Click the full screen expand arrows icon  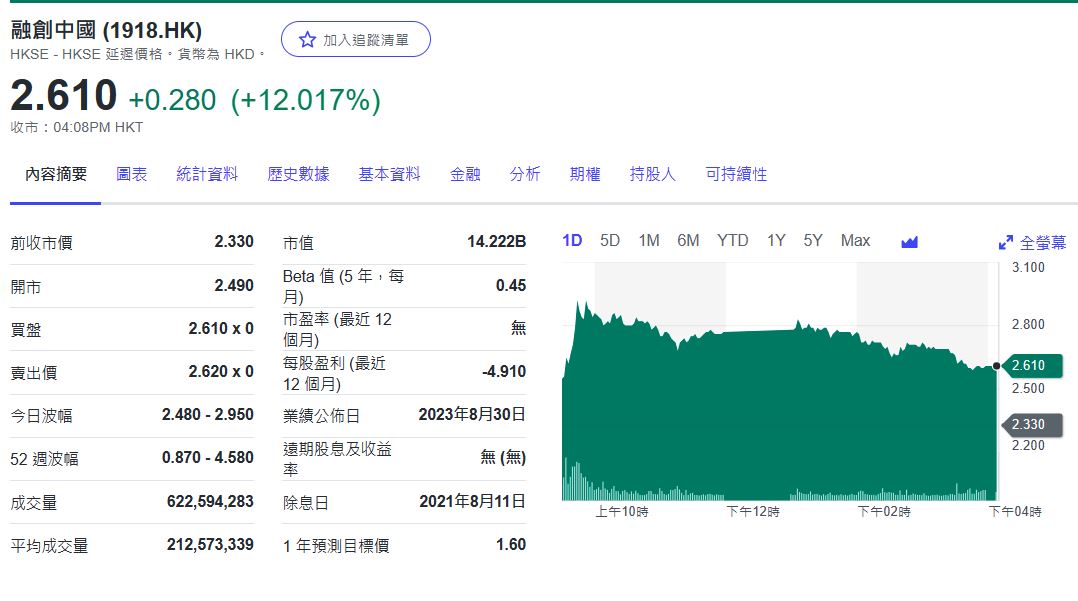click(1006, 242)
